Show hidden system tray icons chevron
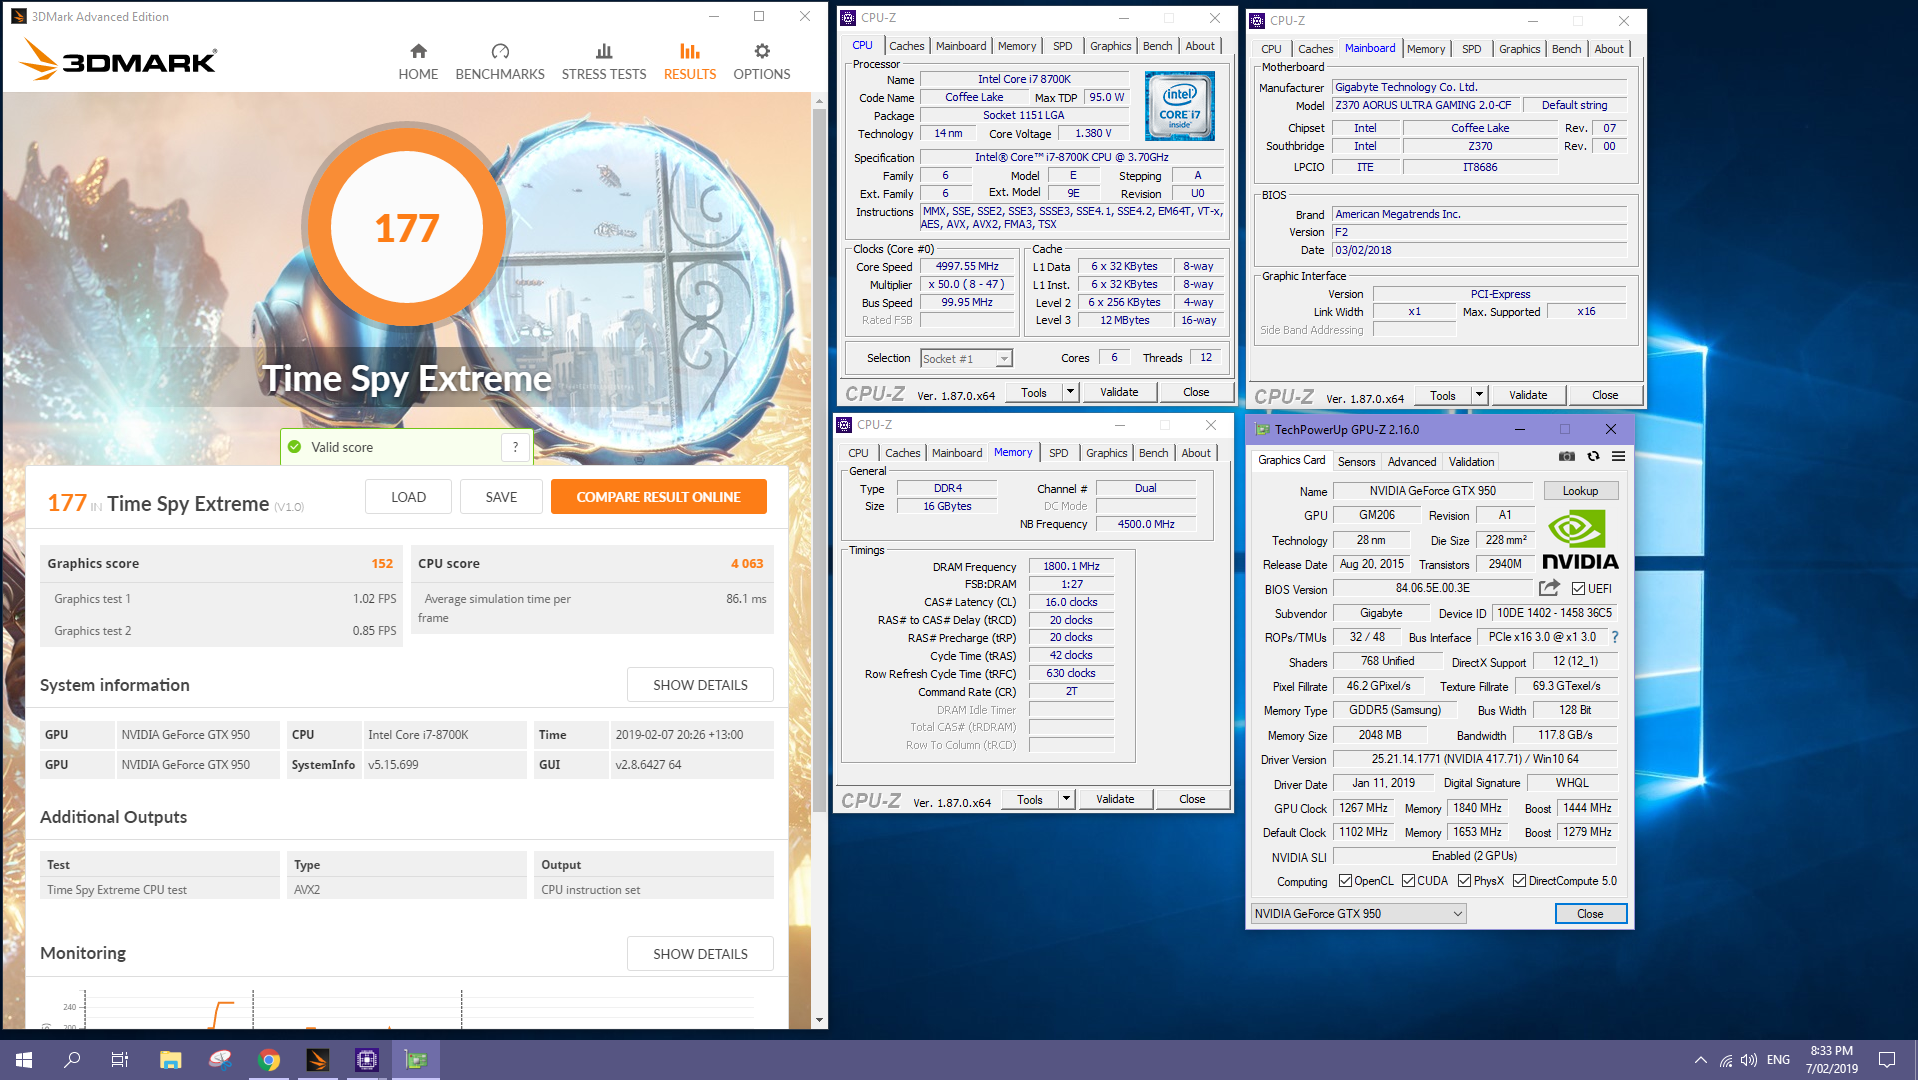Screen dimensions: 1918x1080 (1700, 1060)
